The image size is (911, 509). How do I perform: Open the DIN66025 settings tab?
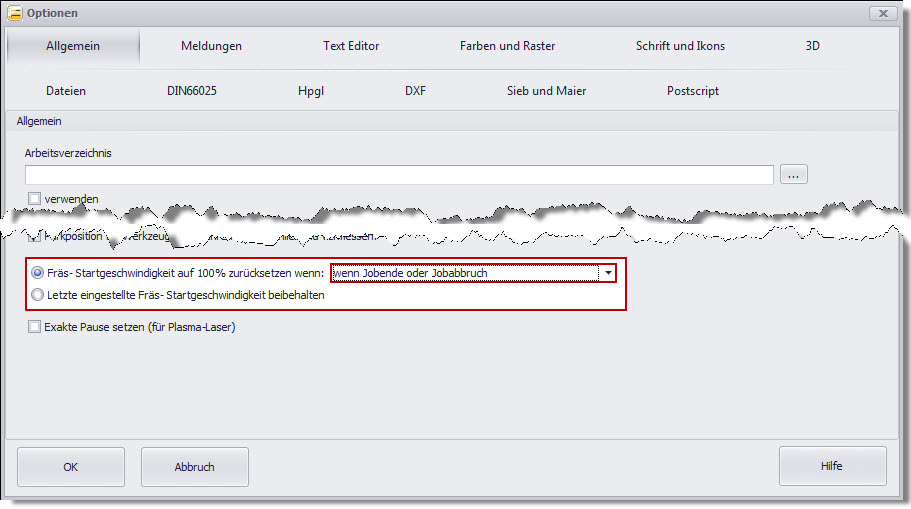click(192, 91)
